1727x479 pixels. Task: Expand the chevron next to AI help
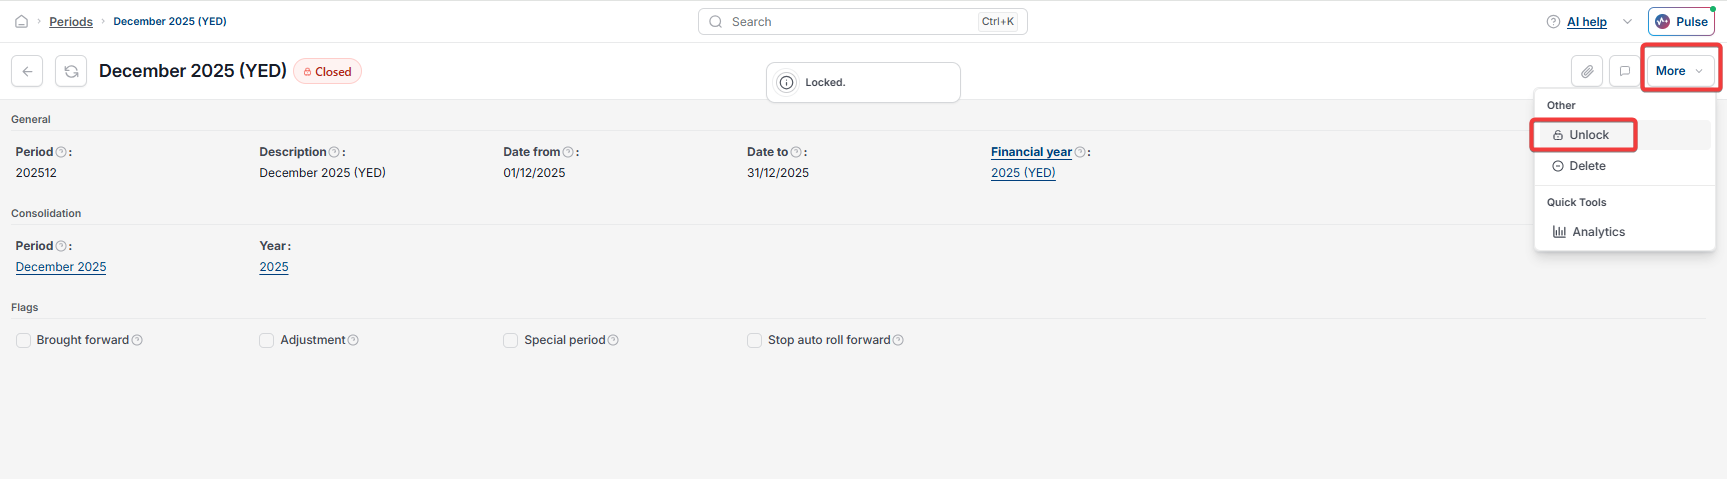click(1627, 21)
